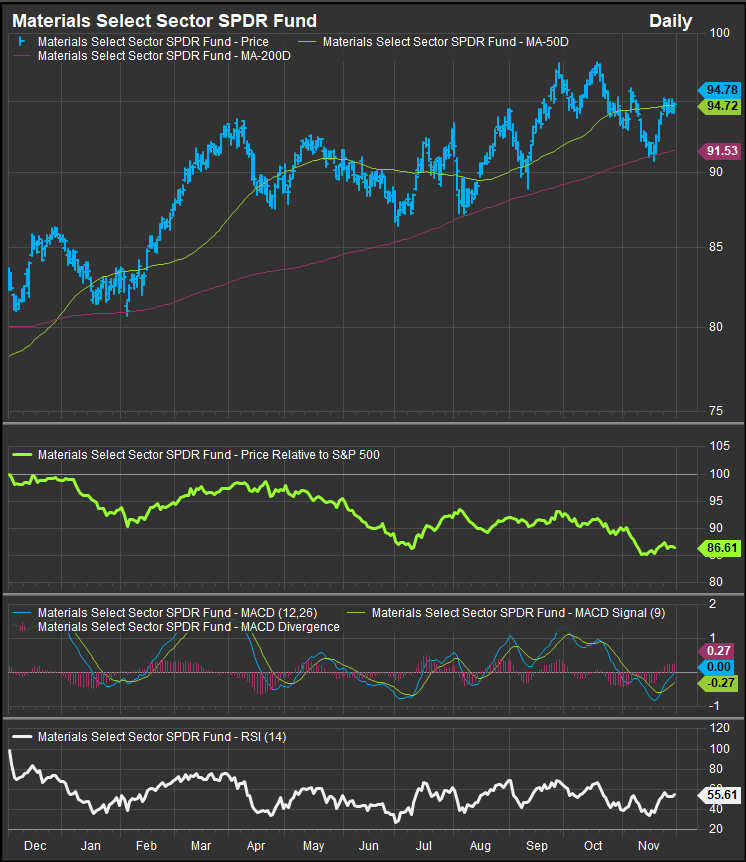The height and width of the screenshot is (862, 746).
Task: Select the RSI (14) legend entry
Action: [x=162, y=737]
